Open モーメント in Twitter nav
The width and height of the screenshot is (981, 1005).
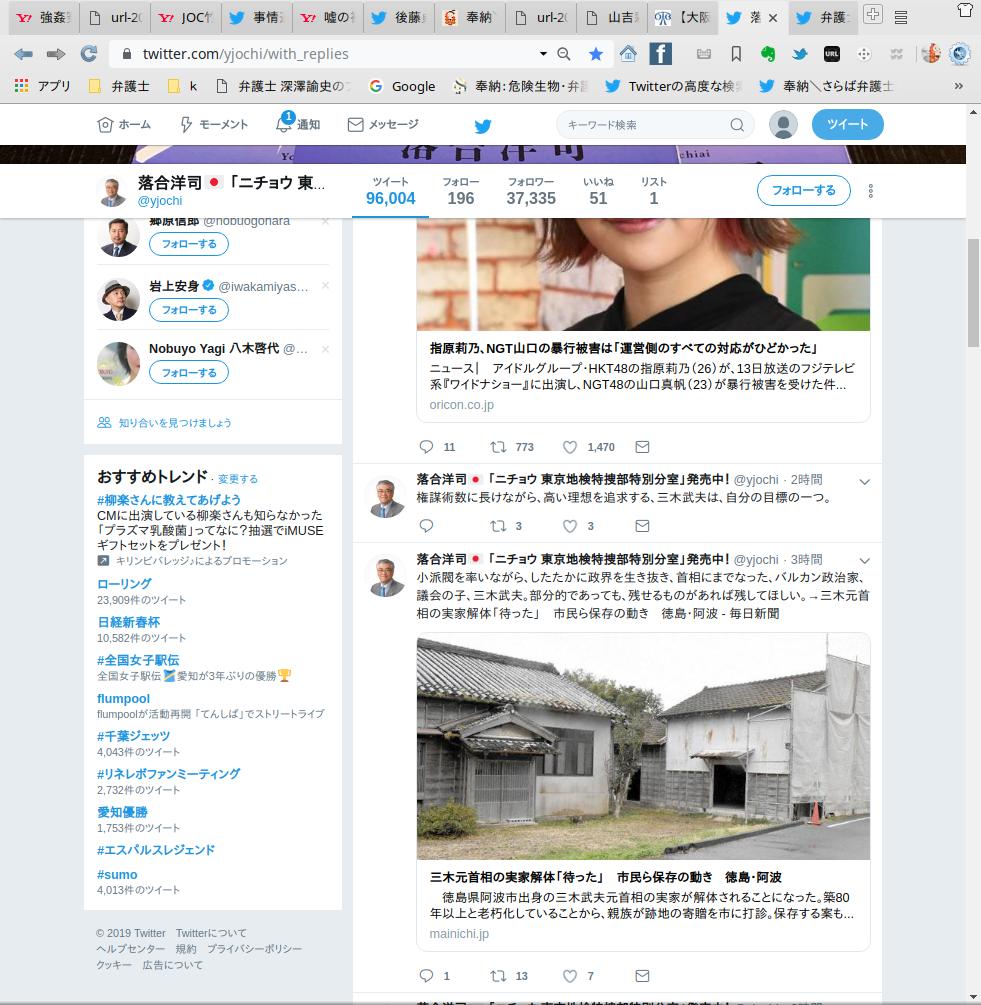point(214,124)
